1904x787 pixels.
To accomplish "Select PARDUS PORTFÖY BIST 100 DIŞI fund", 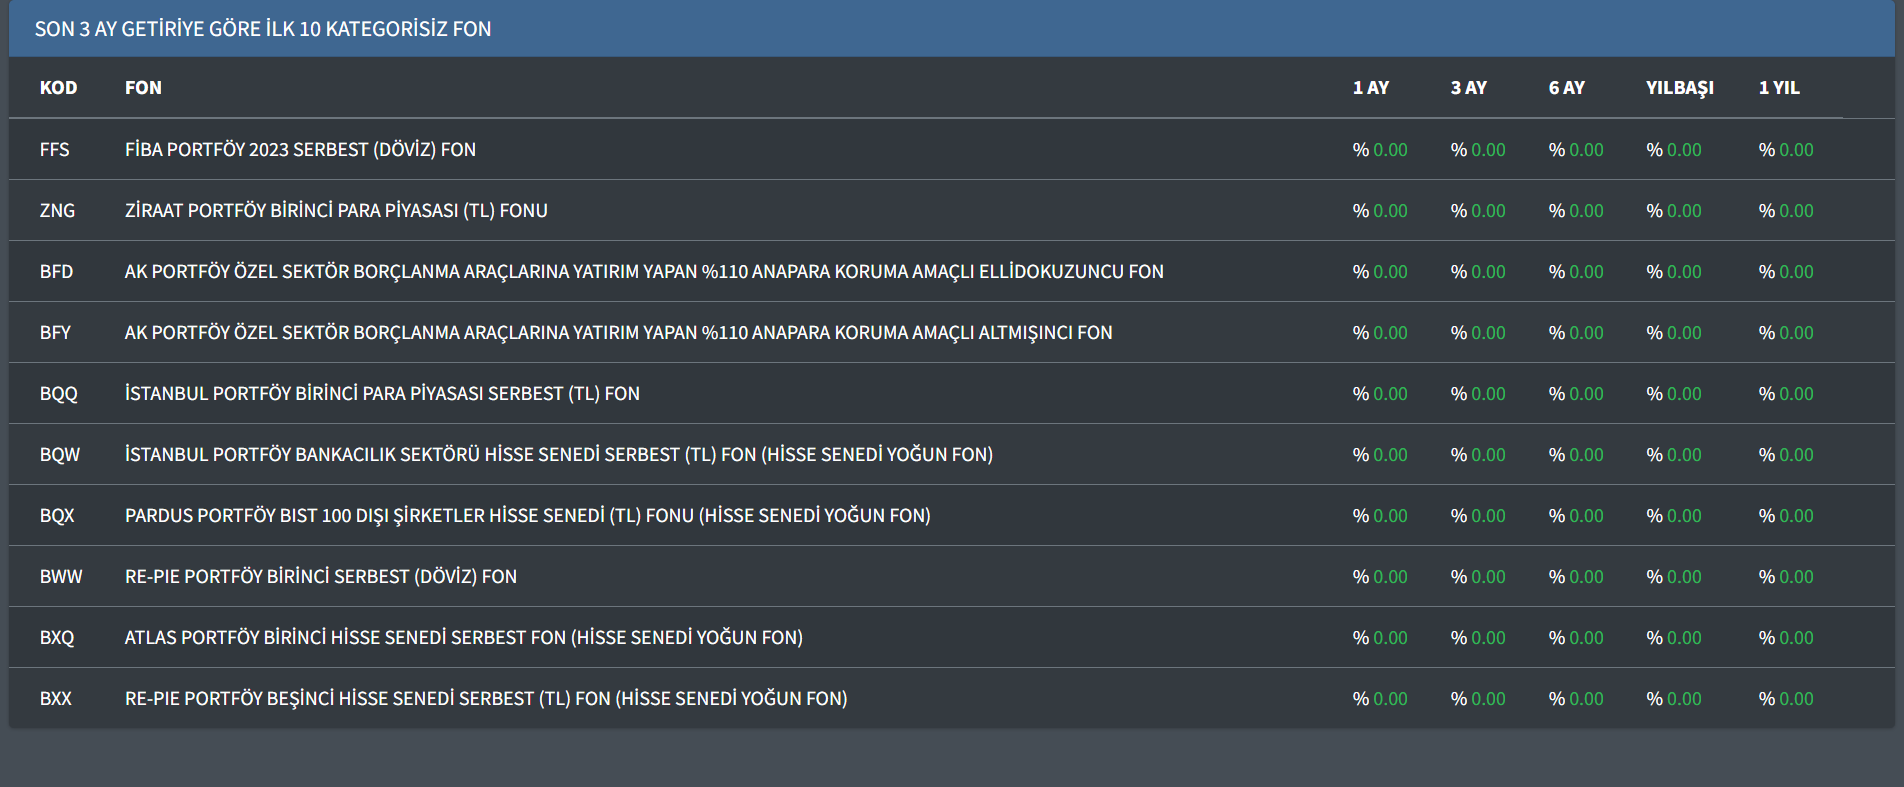I will [527, 516].
